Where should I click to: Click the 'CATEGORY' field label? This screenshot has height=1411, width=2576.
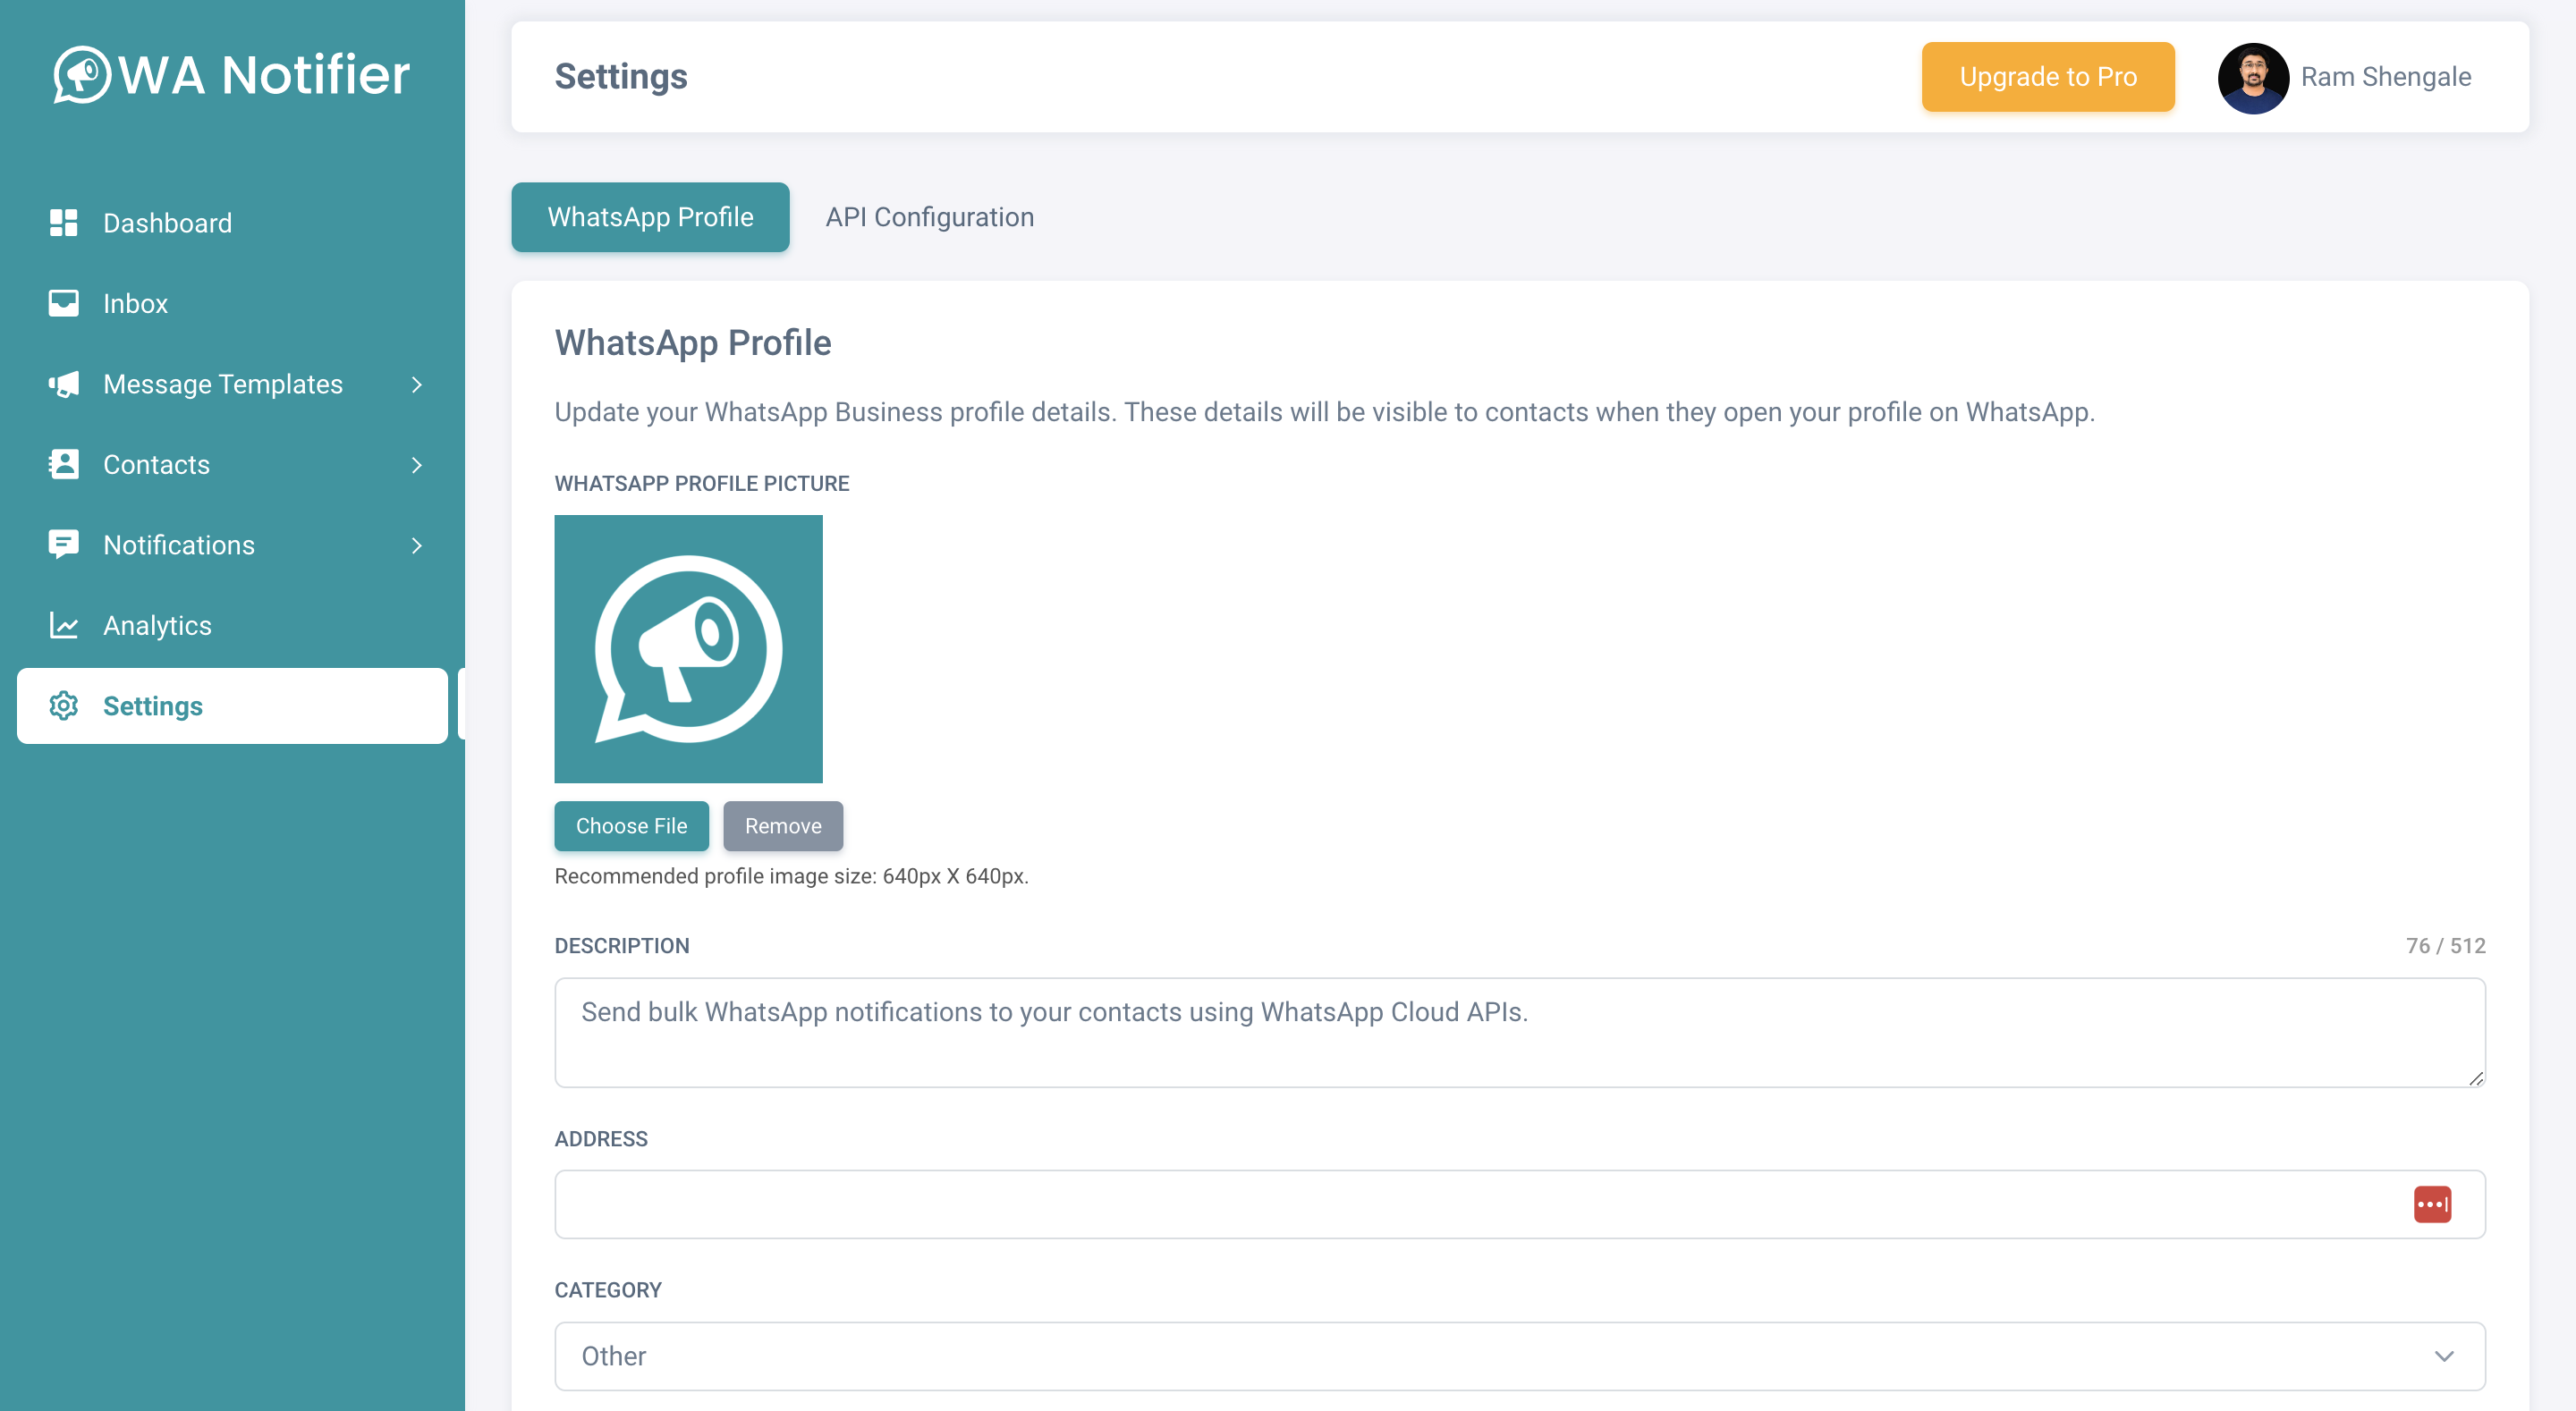click(x=608, y=1290)
